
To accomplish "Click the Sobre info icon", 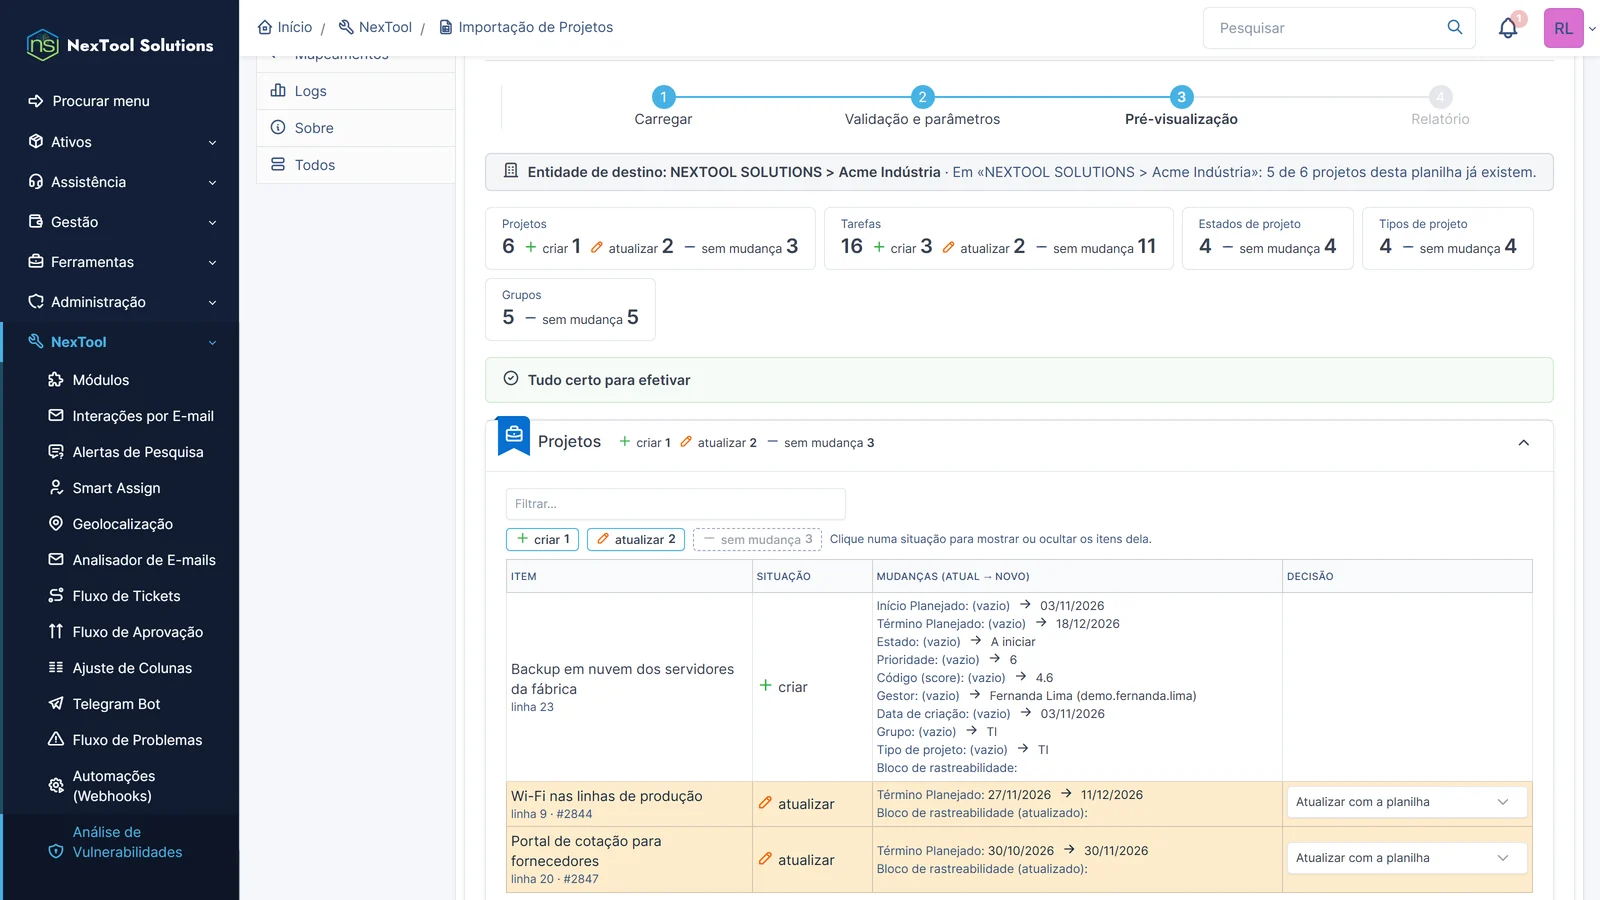I will point(278,128).
